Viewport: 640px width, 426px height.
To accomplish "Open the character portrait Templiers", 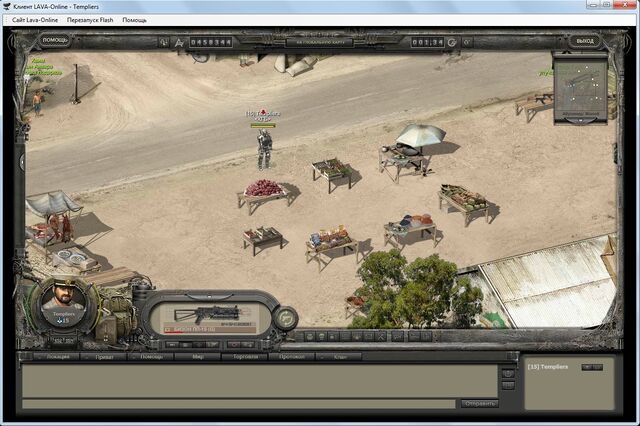I will pyautogui.click(x=64, y=301).
